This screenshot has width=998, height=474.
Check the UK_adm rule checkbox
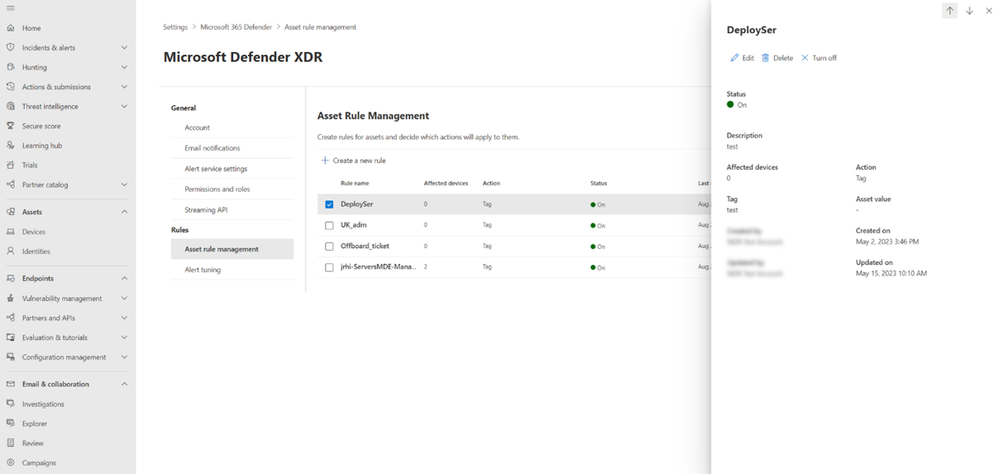[329, 225]
